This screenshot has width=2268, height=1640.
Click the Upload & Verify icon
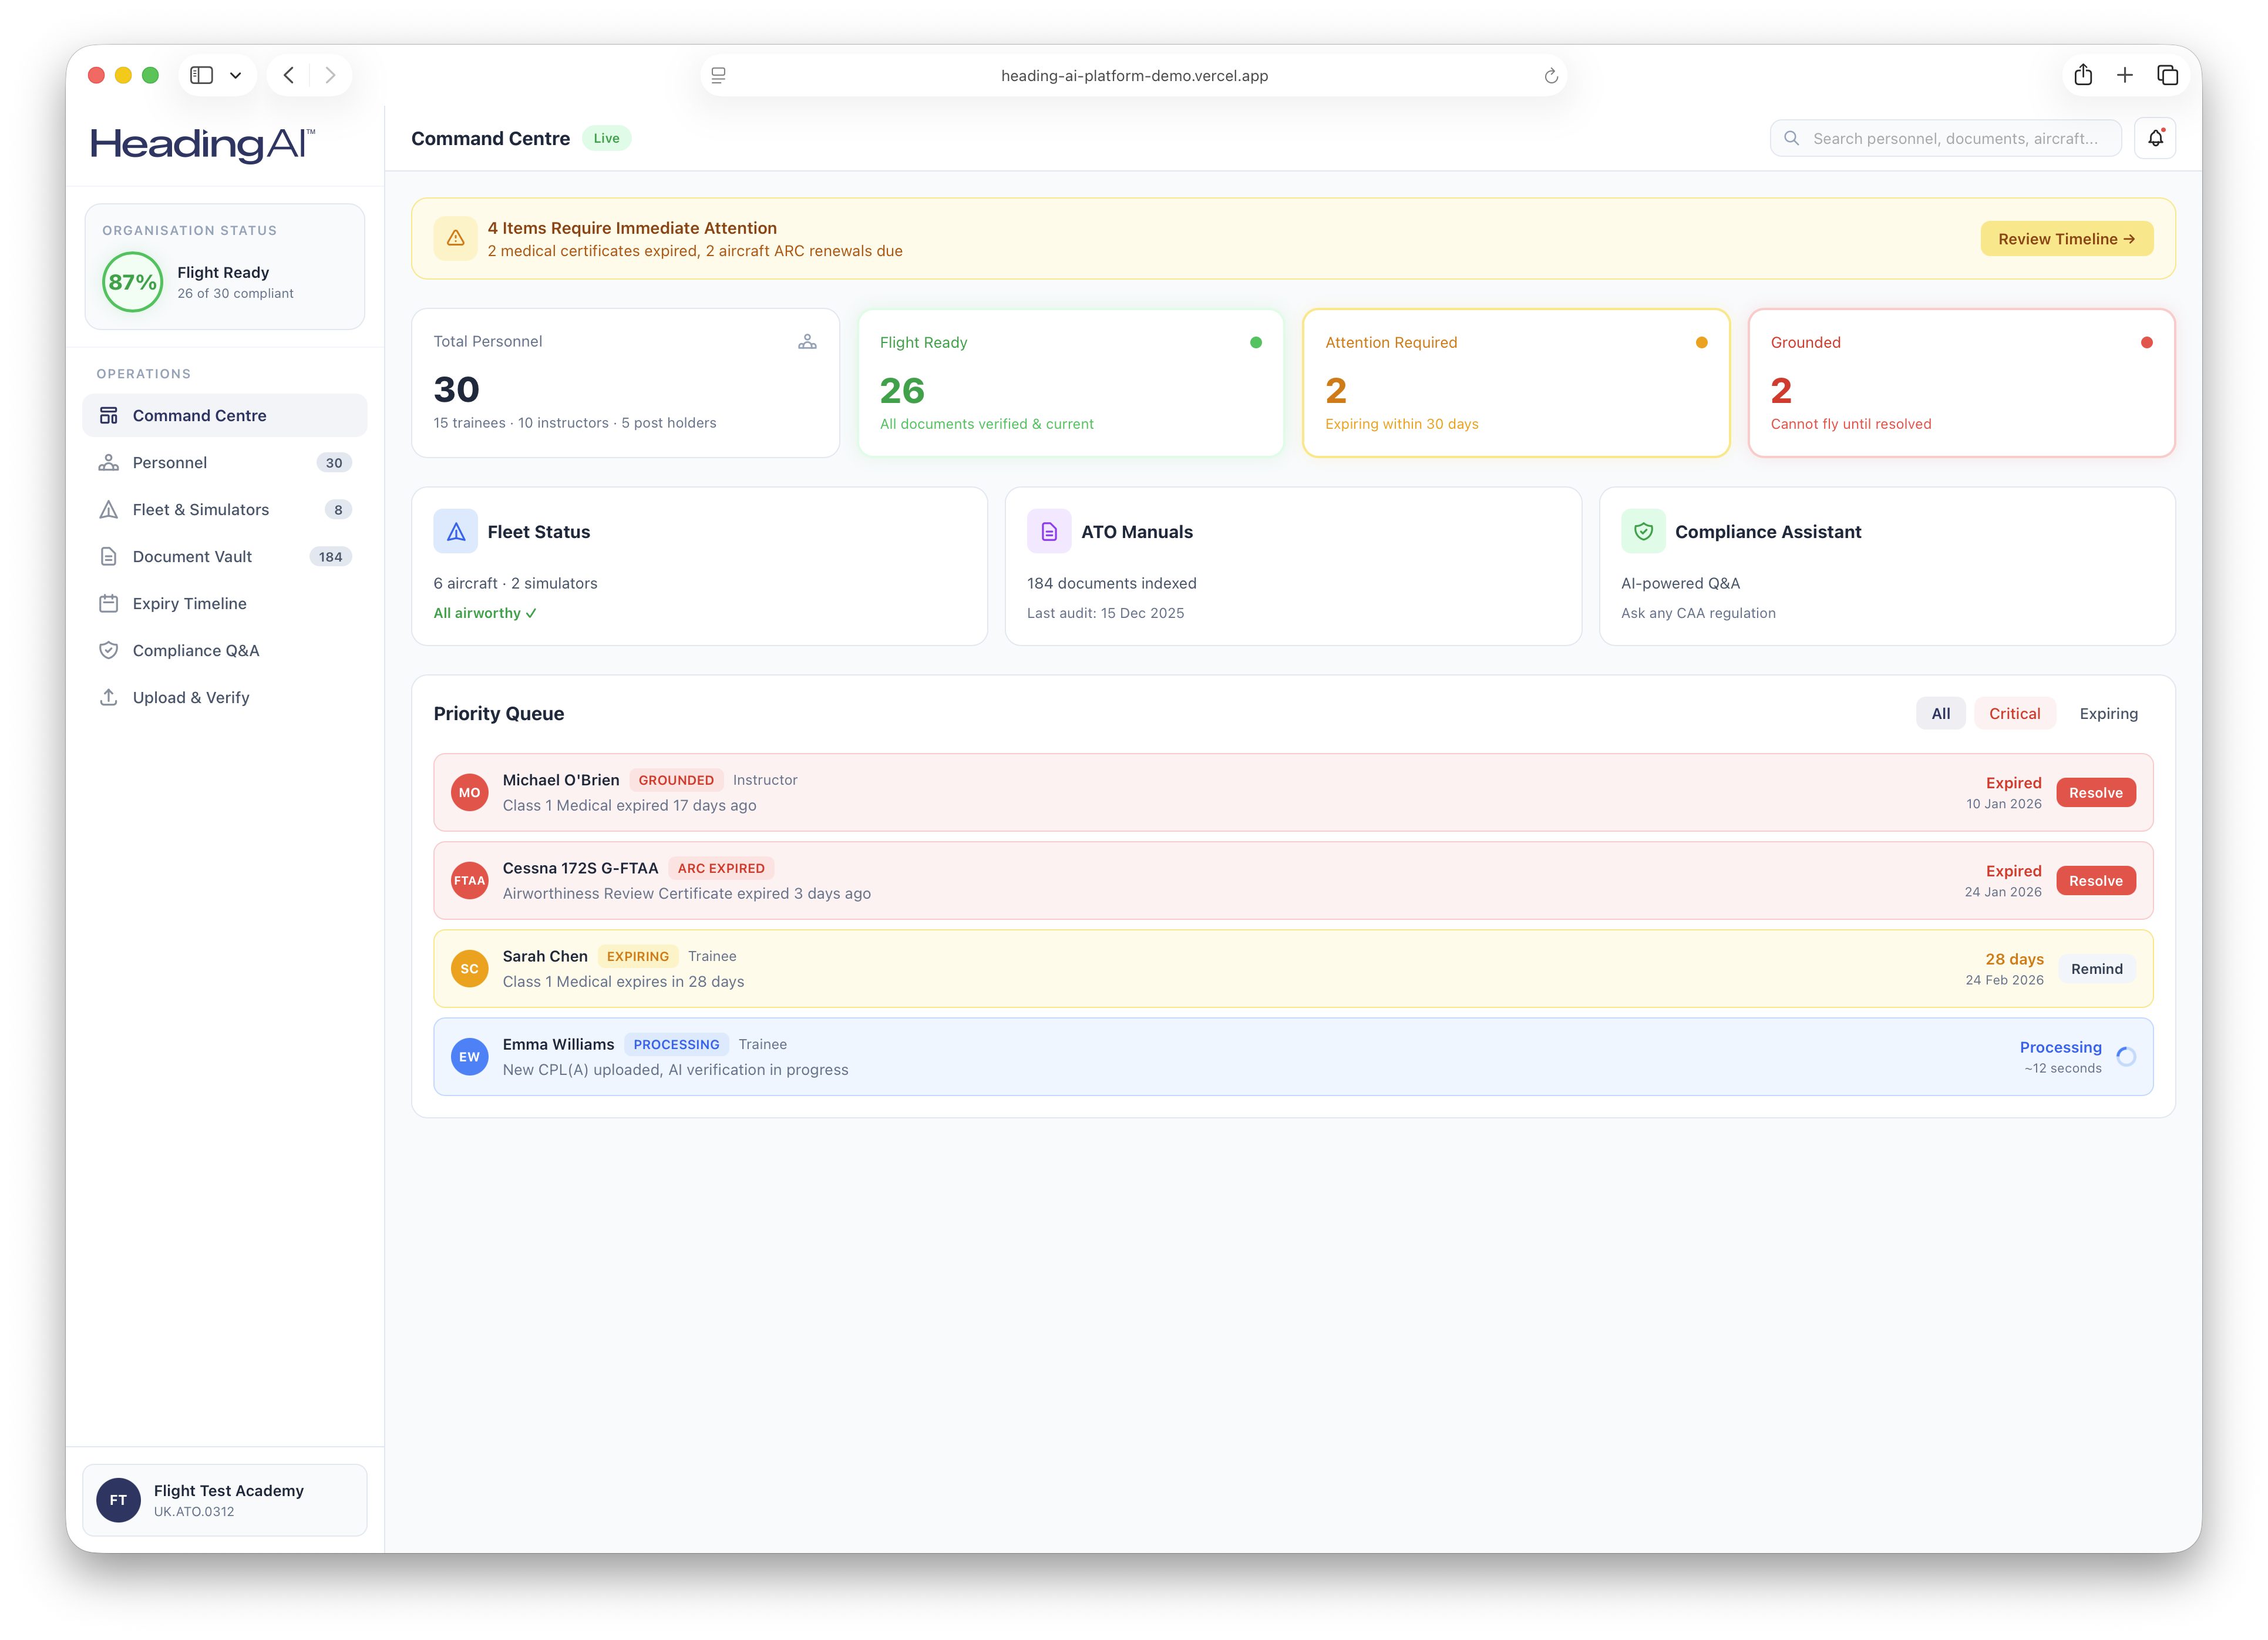[x=109, y=697]
